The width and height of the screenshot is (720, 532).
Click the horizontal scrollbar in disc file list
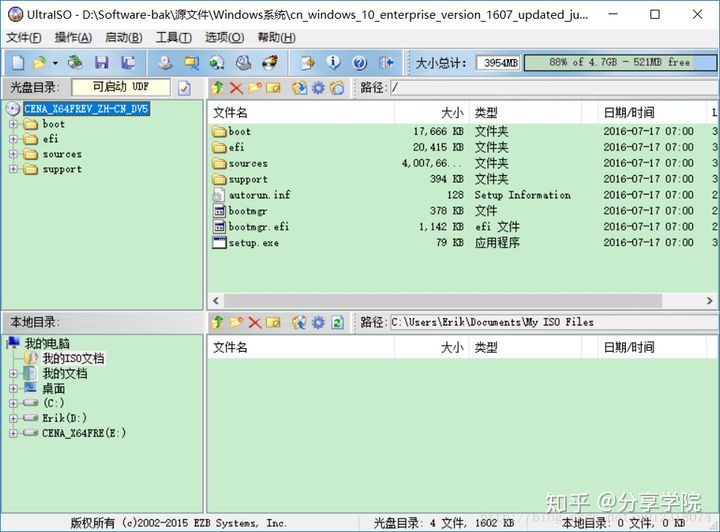point(443,301)
